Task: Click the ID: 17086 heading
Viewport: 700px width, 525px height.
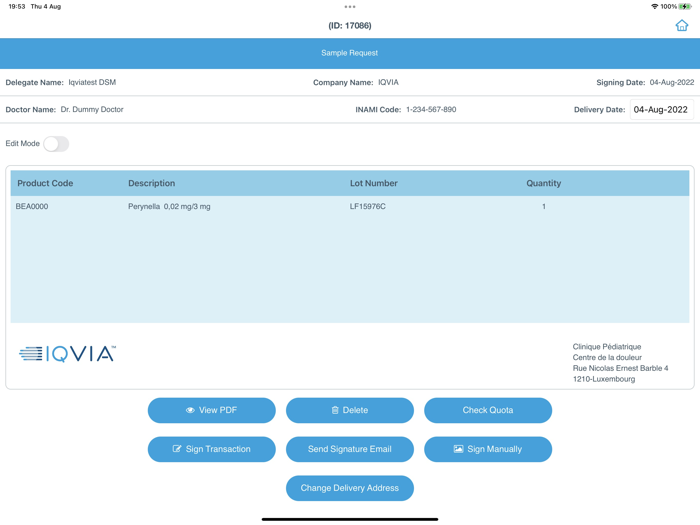Action: click(350, 26)
